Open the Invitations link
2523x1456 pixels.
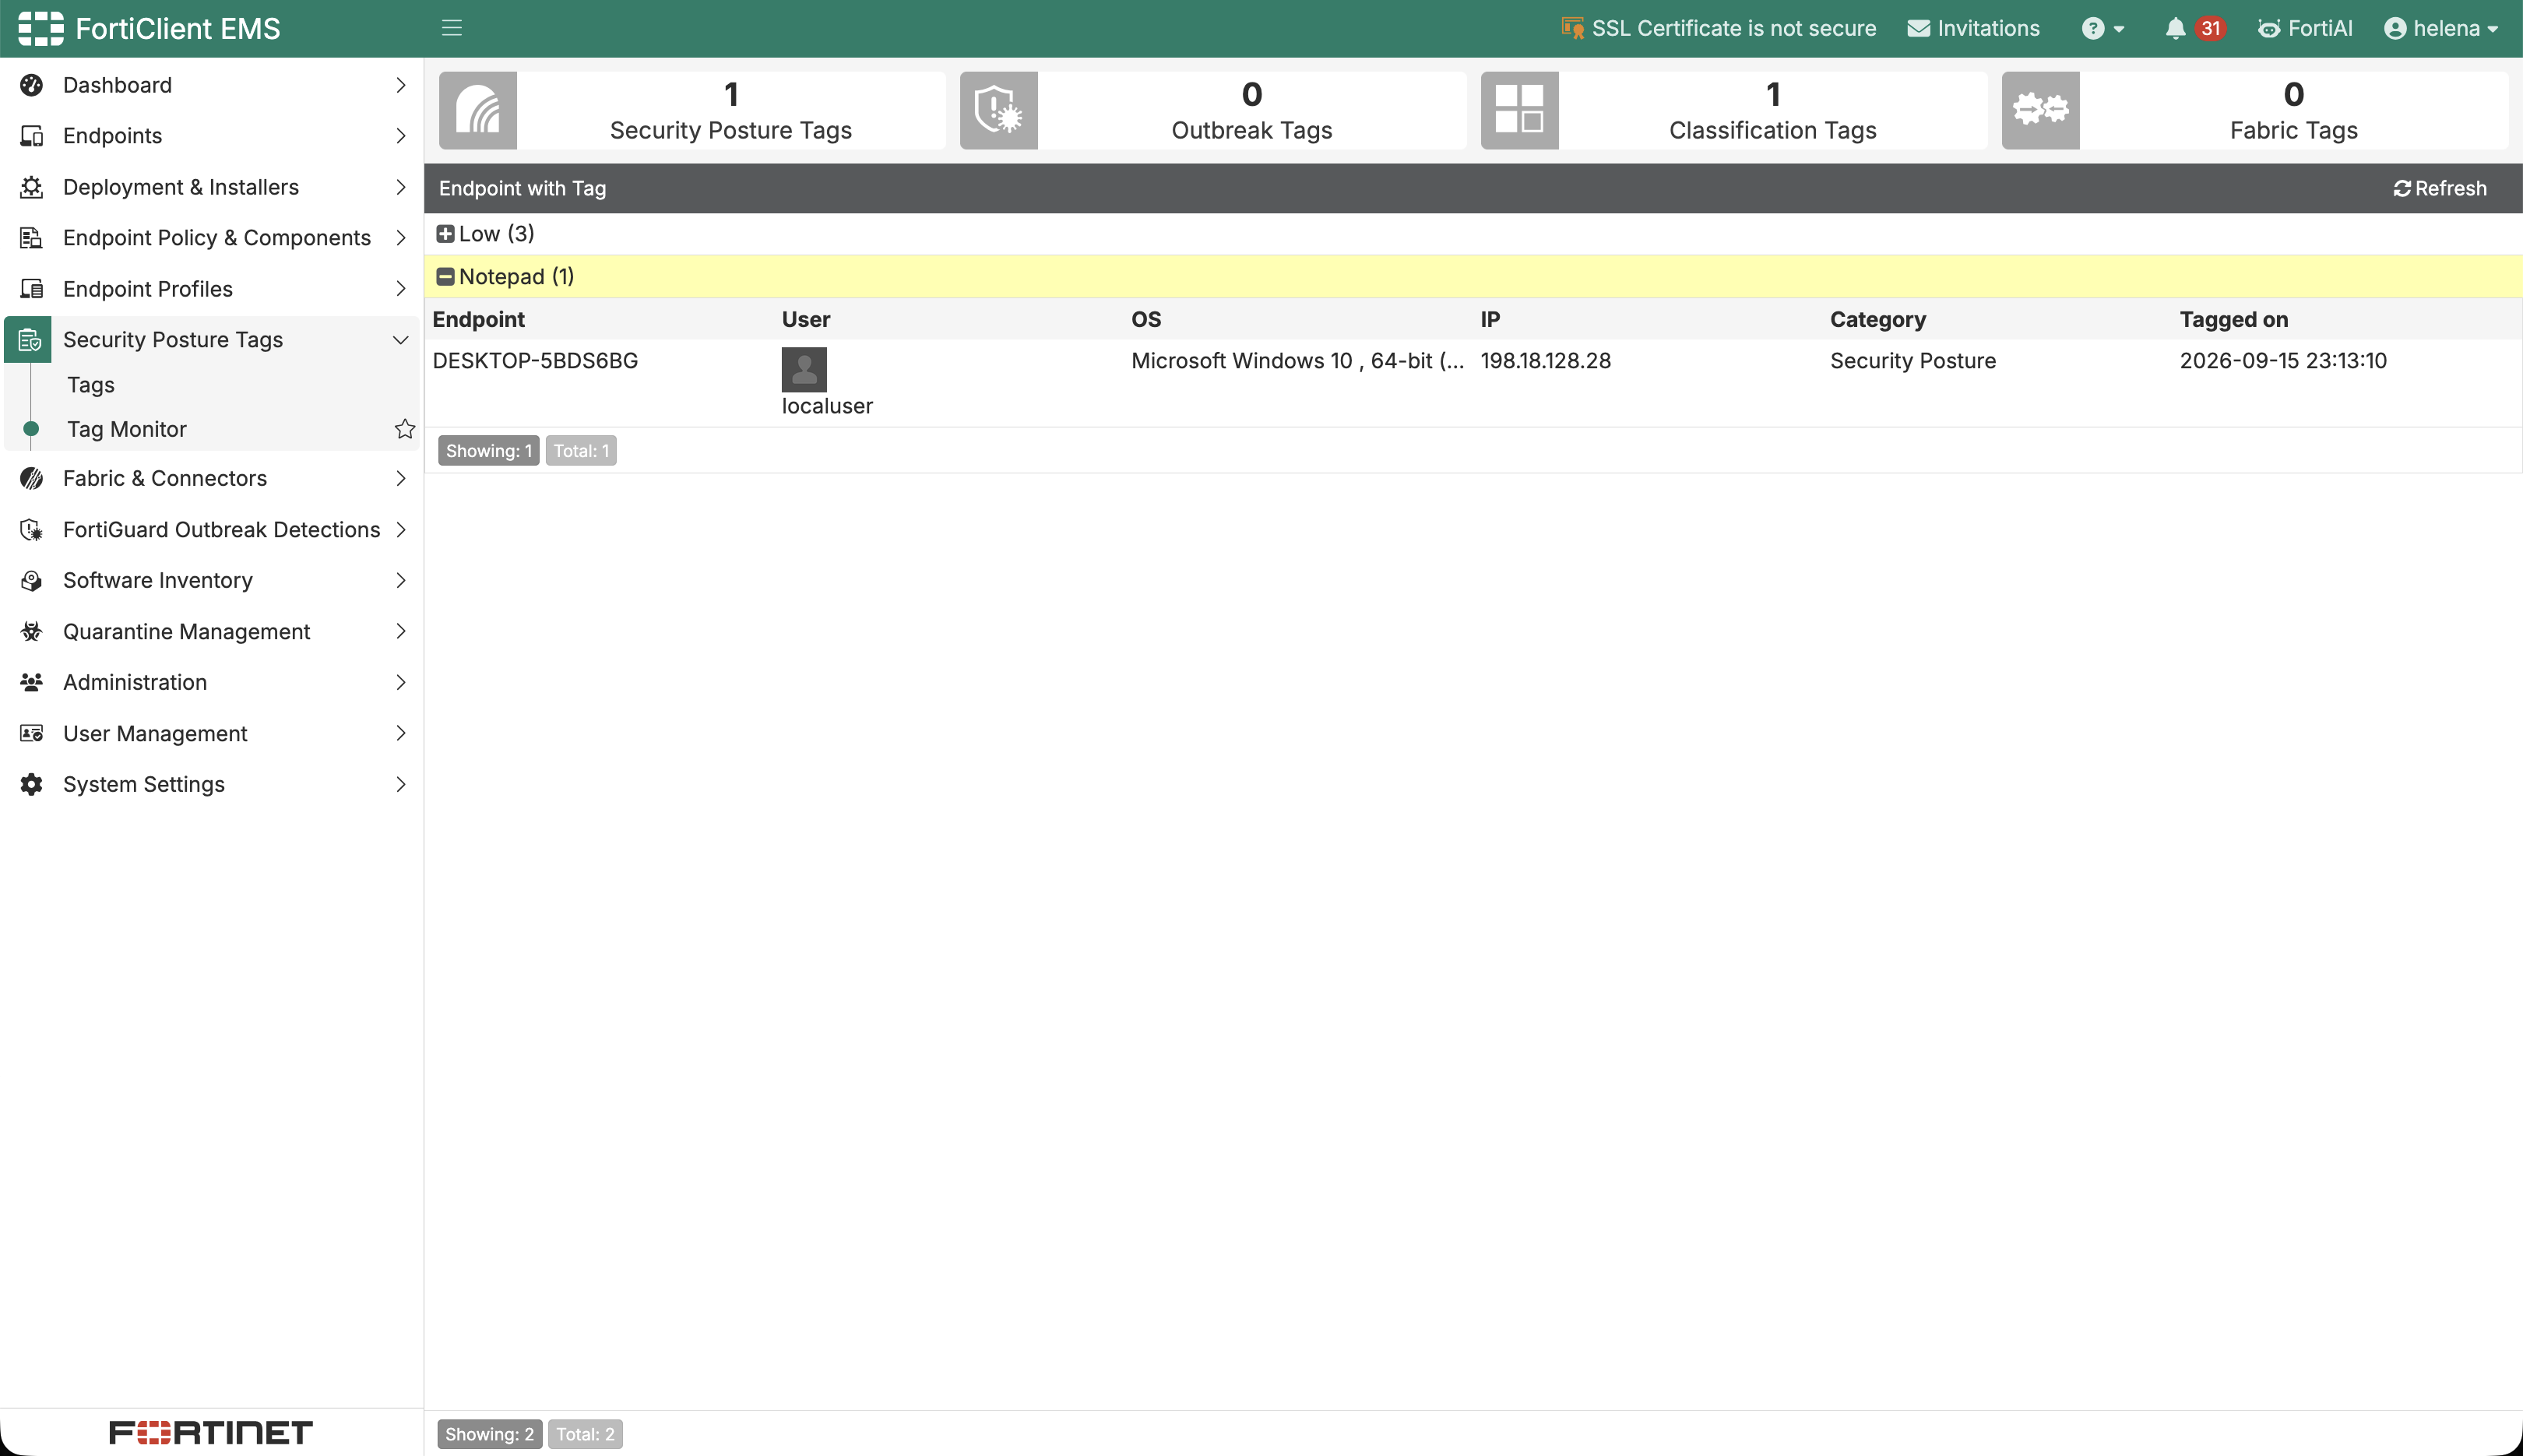pyautogui.click(x=1973, y=28)
